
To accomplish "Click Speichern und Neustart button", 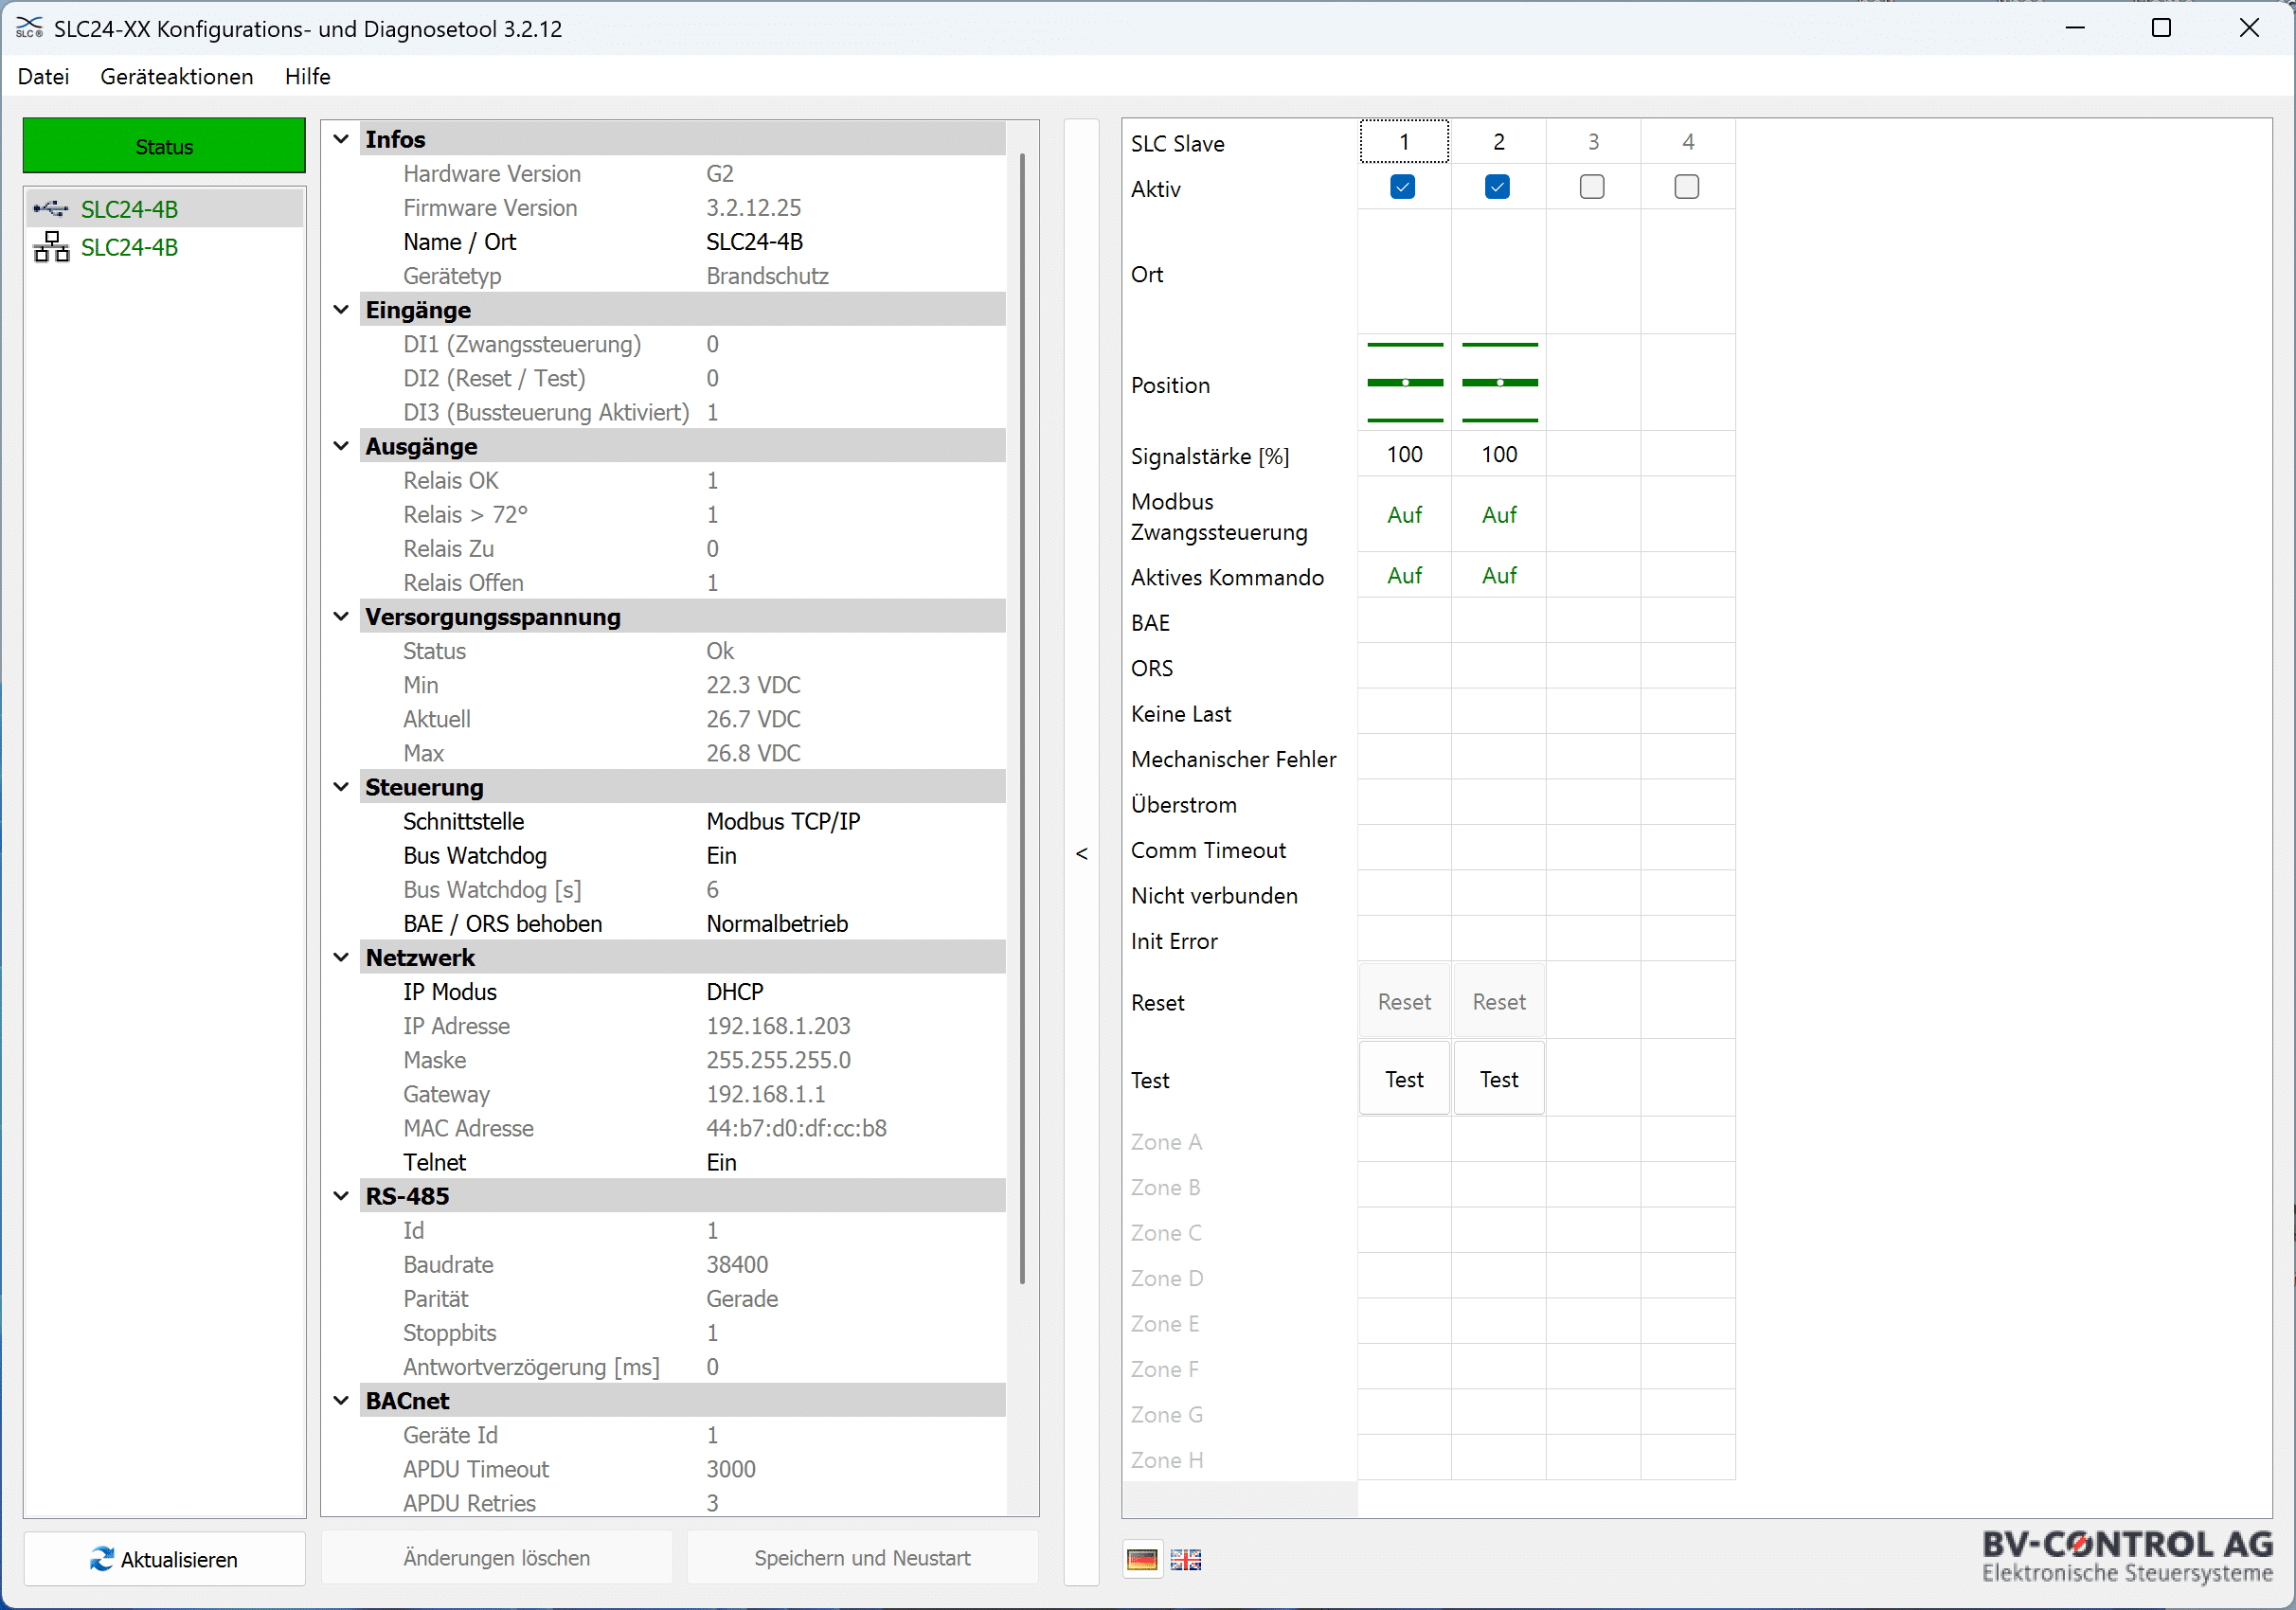I will pyautogui.click(x=862, y=1558).
